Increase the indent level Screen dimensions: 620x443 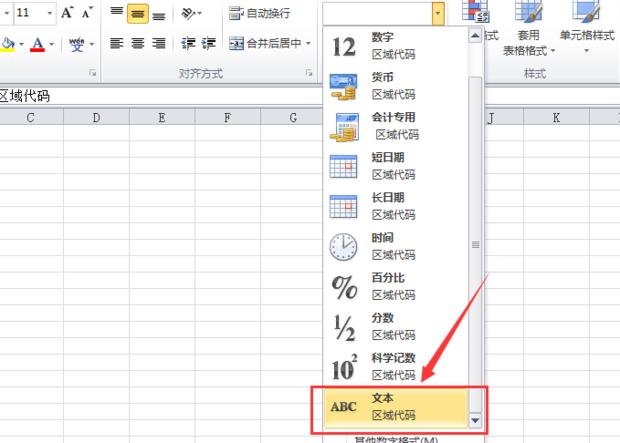tap(208, 43)
